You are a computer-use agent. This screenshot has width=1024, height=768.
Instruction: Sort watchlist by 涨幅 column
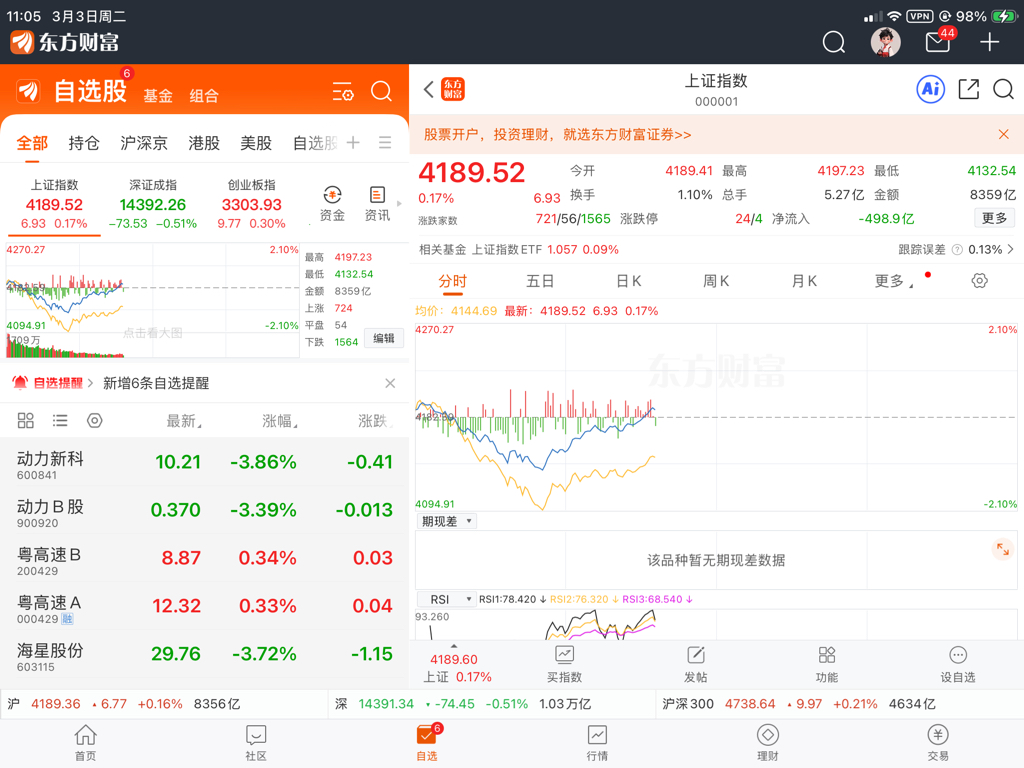[x=280, y=421]
